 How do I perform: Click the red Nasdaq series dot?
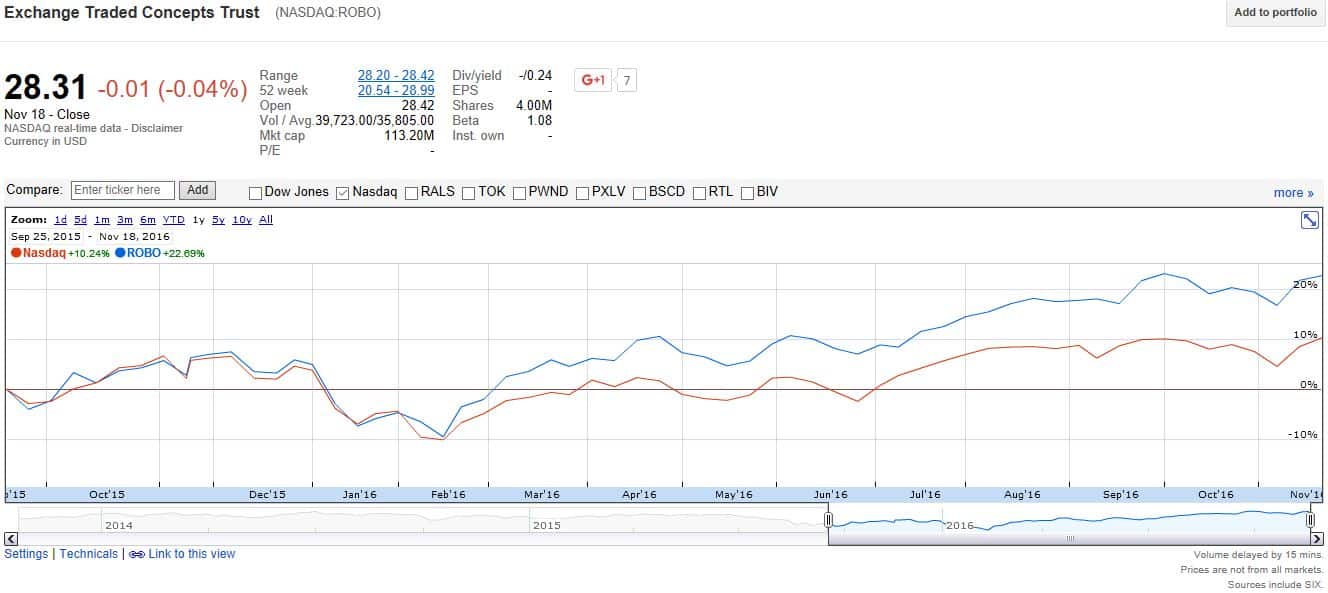click(x=16, y=253)
